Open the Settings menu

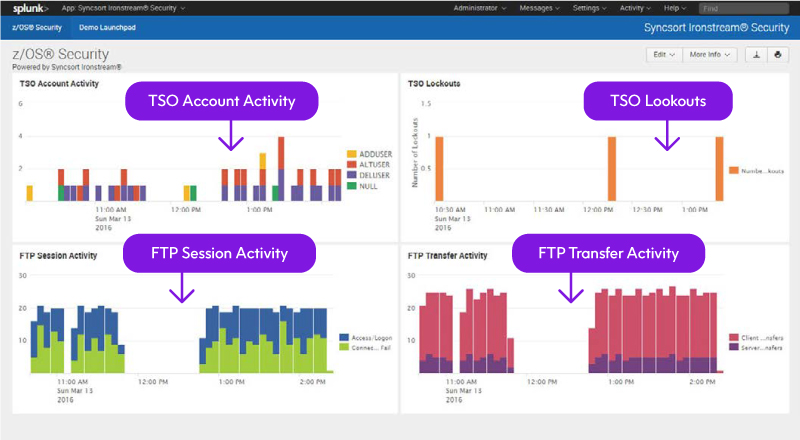[589, 8]
